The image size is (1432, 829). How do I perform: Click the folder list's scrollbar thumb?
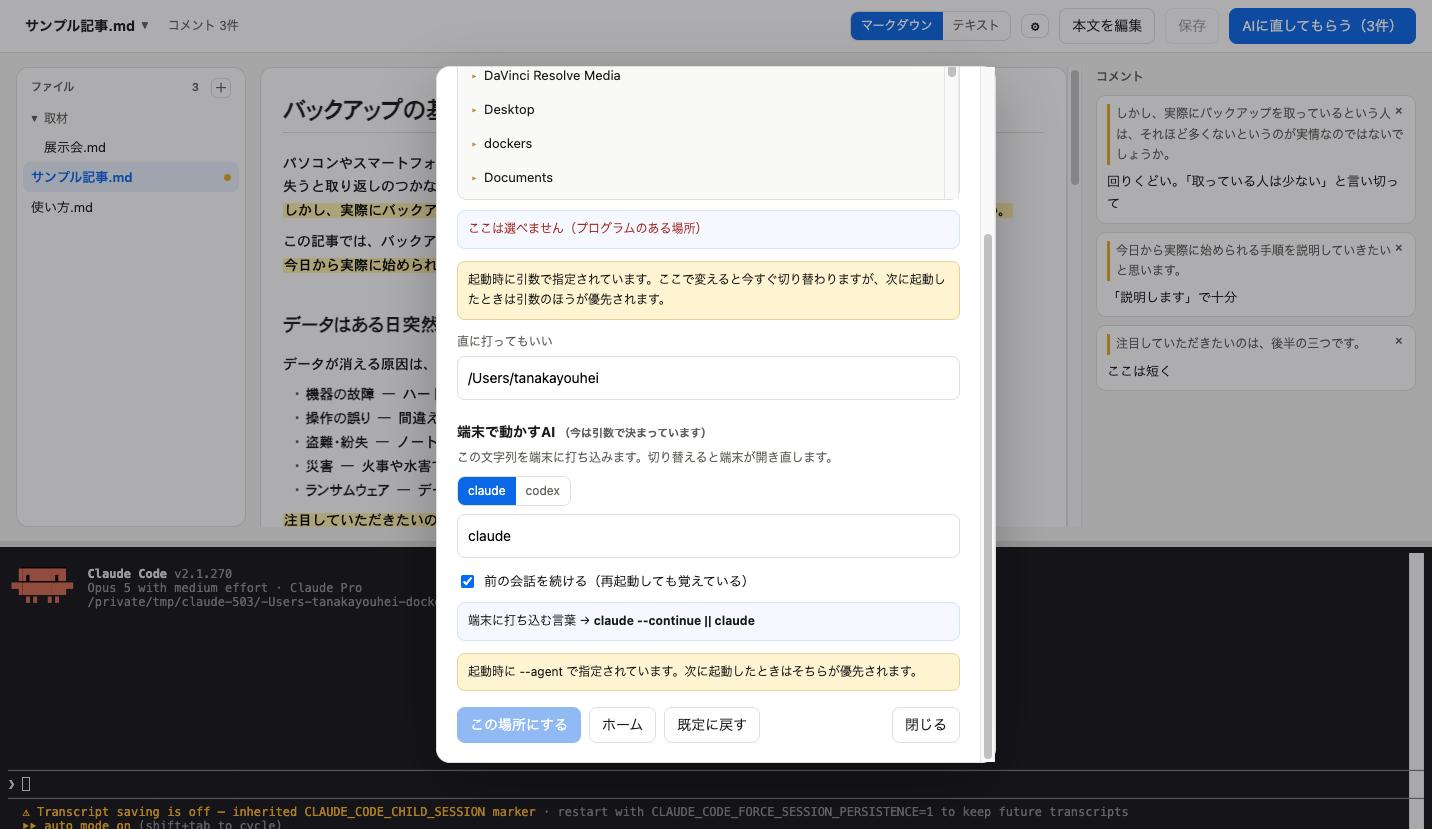pos(952,72)
